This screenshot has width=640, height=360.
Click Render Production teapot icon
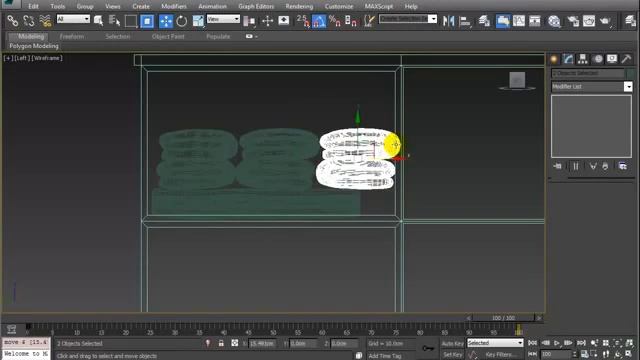pos(605,21)
